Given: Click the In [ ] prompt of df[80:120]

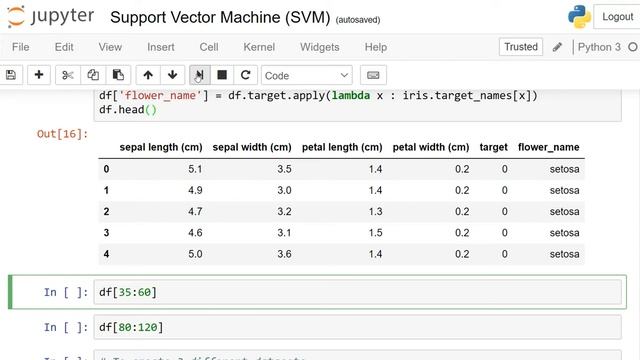Looking at the screenshot, I should [x=66, y=327].
